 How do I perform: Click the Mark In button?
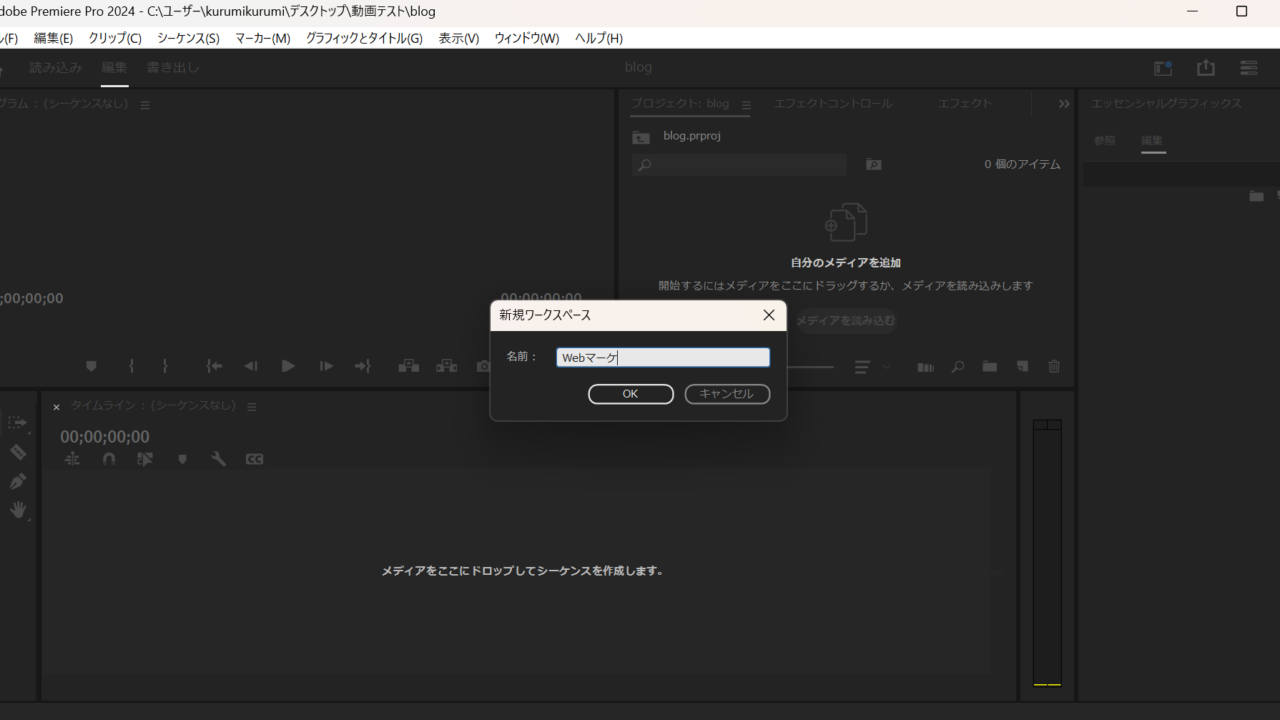coord(131,367)
